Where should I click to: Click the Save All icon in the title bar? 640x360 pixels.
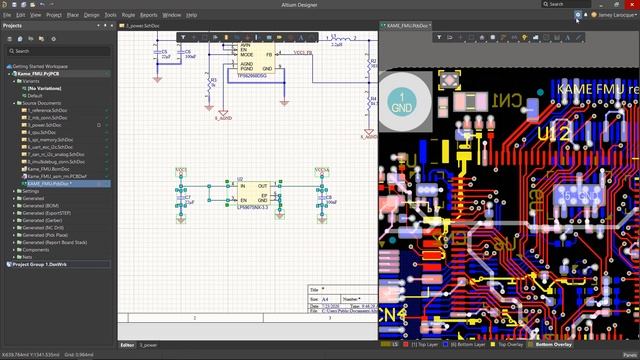23,4
